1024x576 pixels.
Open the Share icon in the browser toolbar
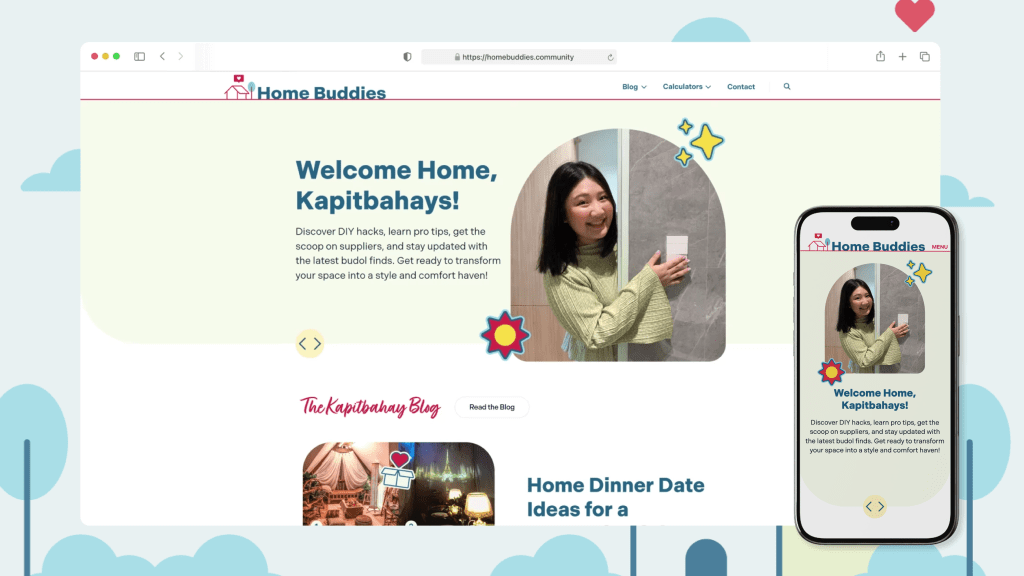pos(880,56)
